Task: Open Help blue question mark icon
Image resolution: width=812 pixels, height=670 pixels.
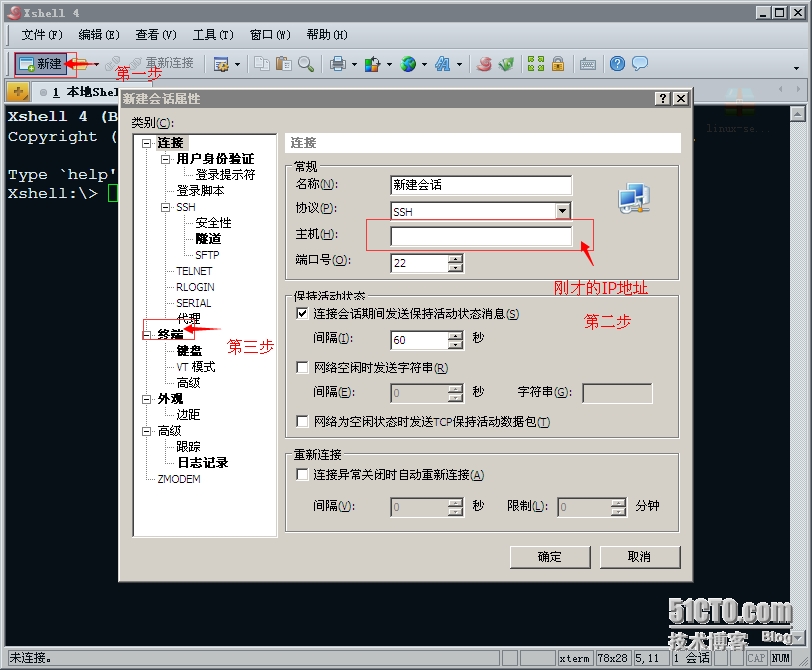Action: coord(617,64)
